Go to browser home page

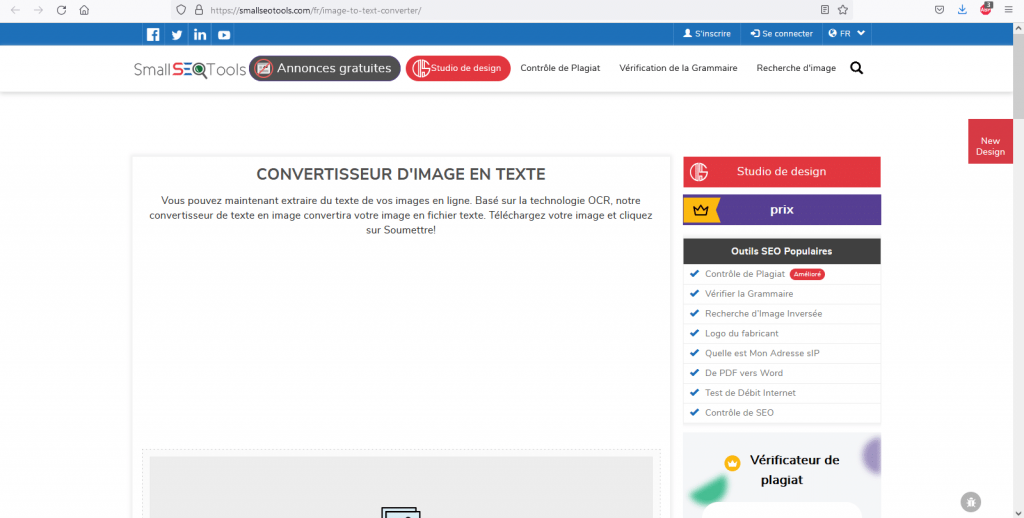(x=84, y=10)
